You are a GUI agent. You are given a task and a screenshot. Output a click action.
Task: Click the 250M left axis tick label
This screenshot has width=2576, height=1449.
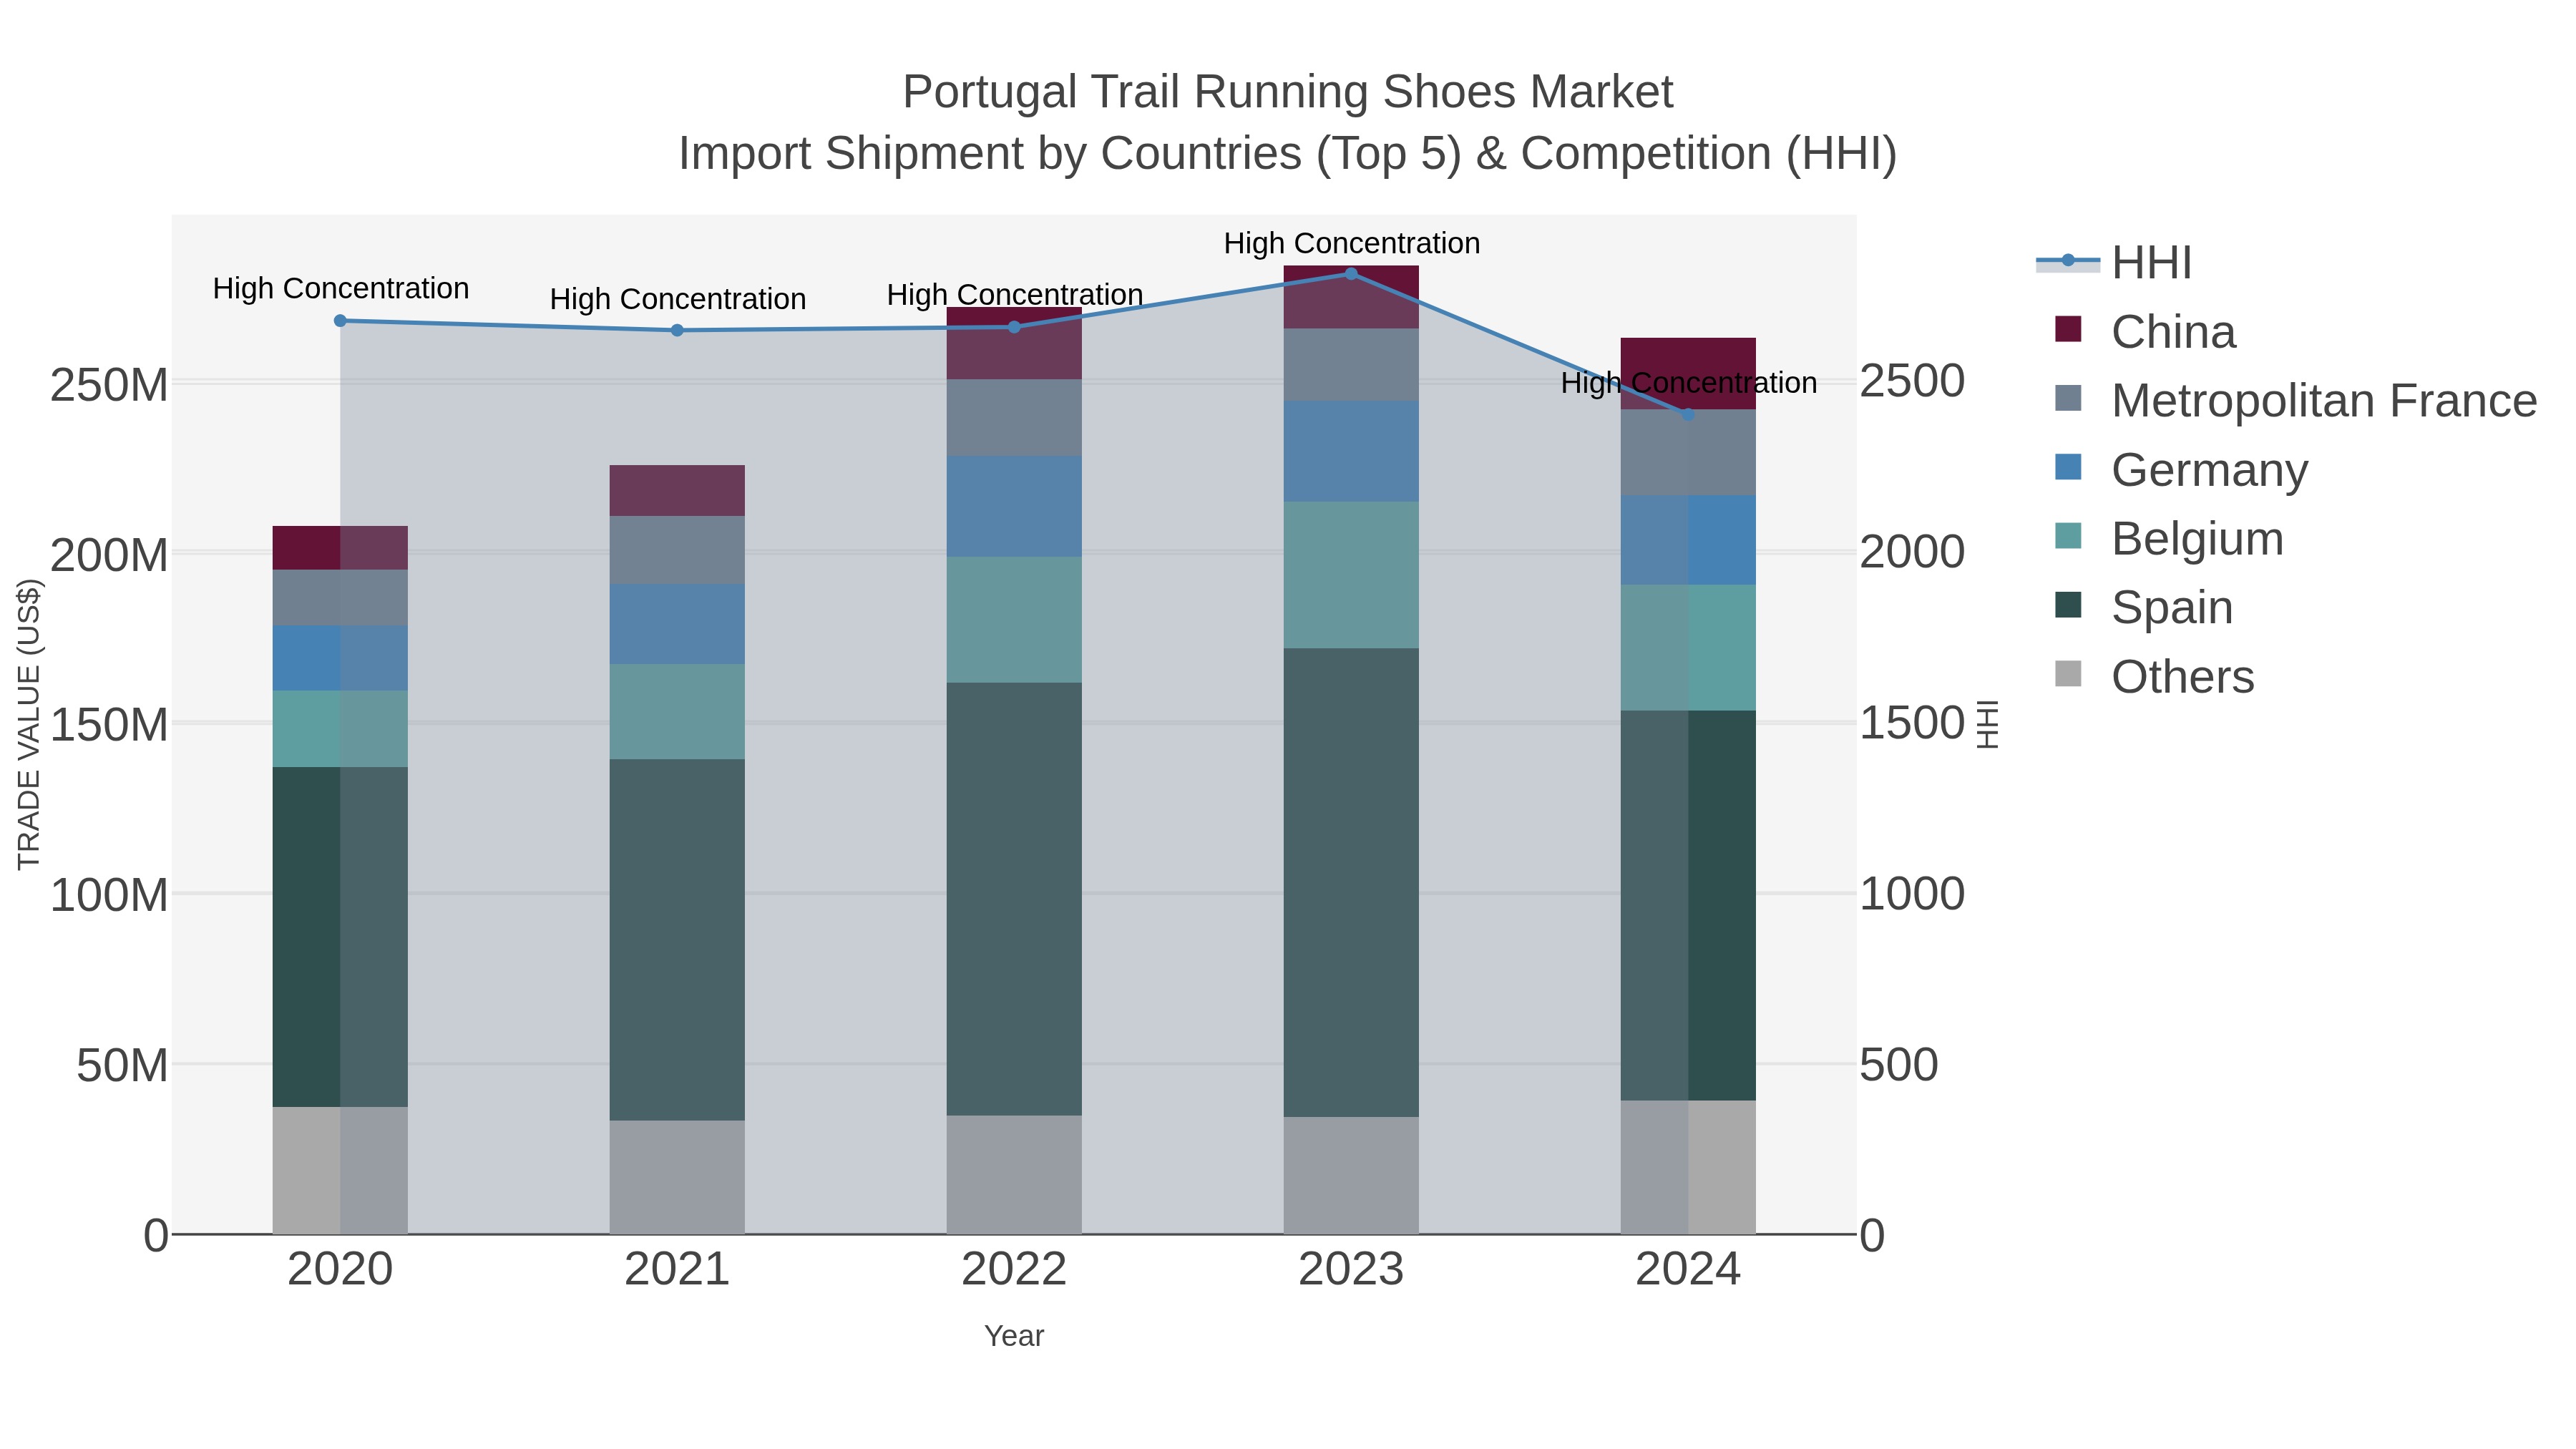[109, 385]
